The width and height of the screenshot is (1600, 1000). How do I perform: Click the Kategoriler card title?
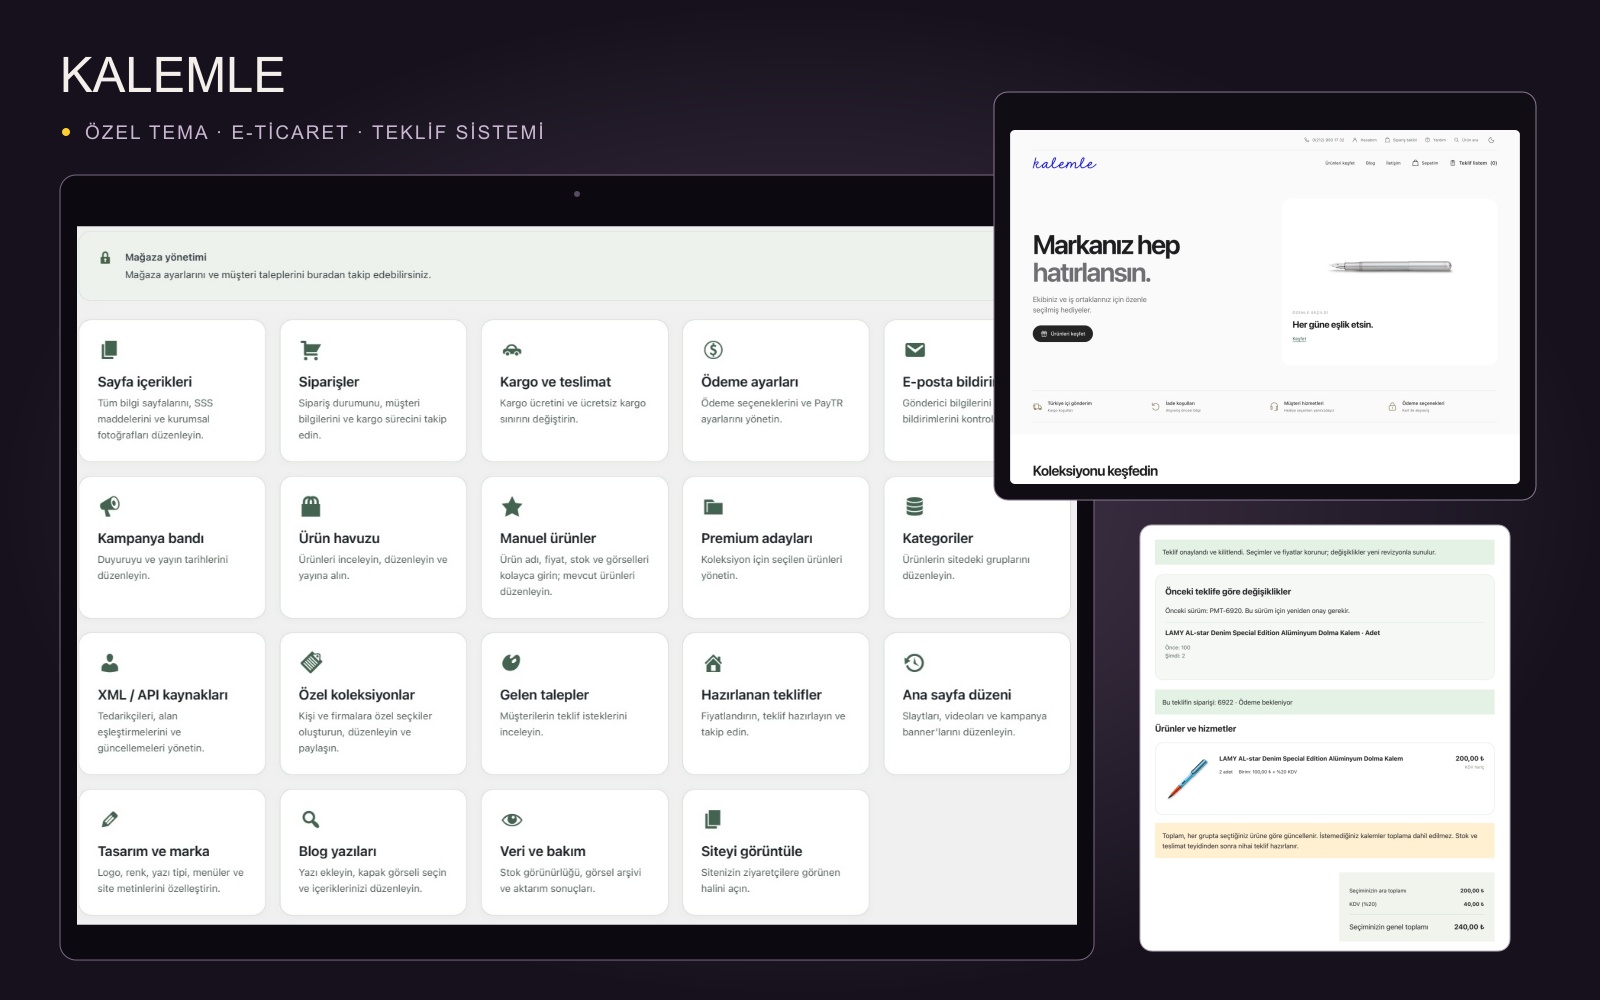click(x=938, y=538)
